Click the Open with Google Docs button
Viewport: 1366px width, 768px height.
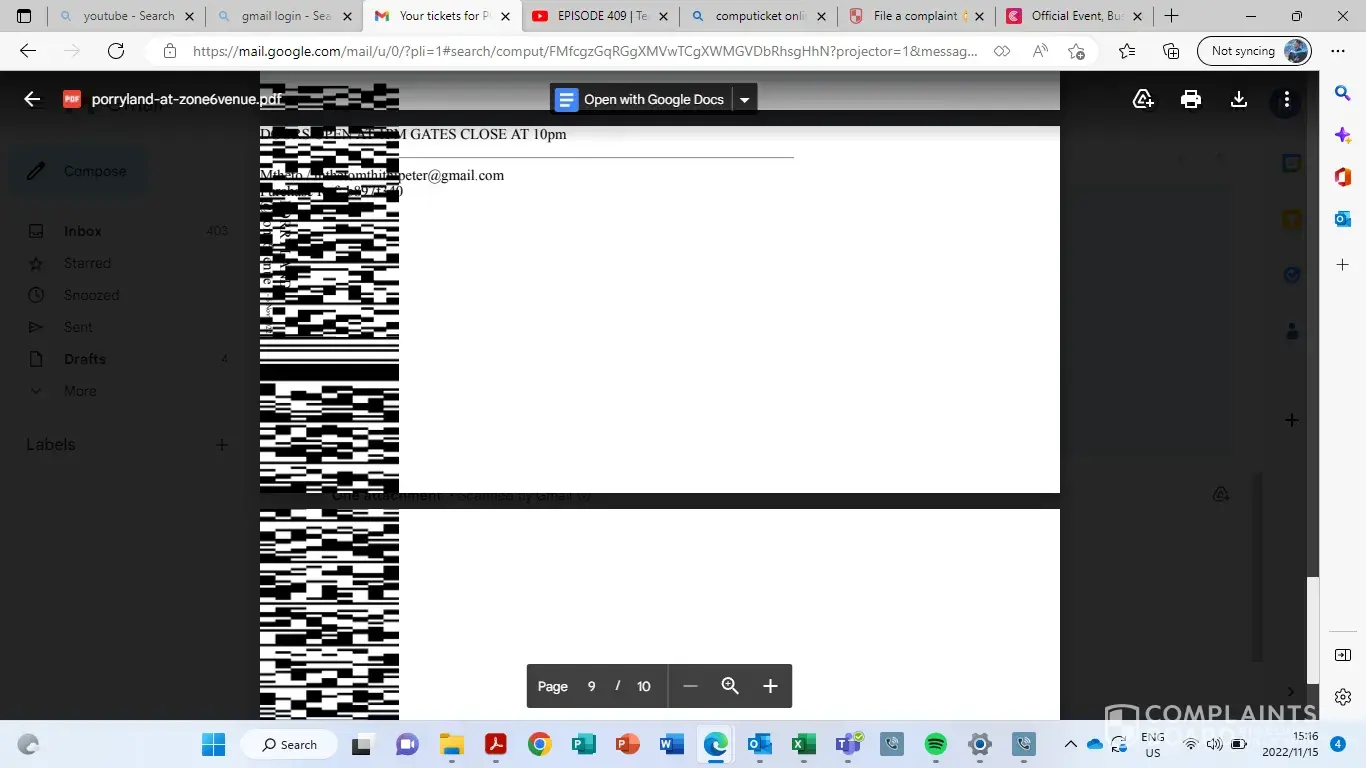[640, 99]
